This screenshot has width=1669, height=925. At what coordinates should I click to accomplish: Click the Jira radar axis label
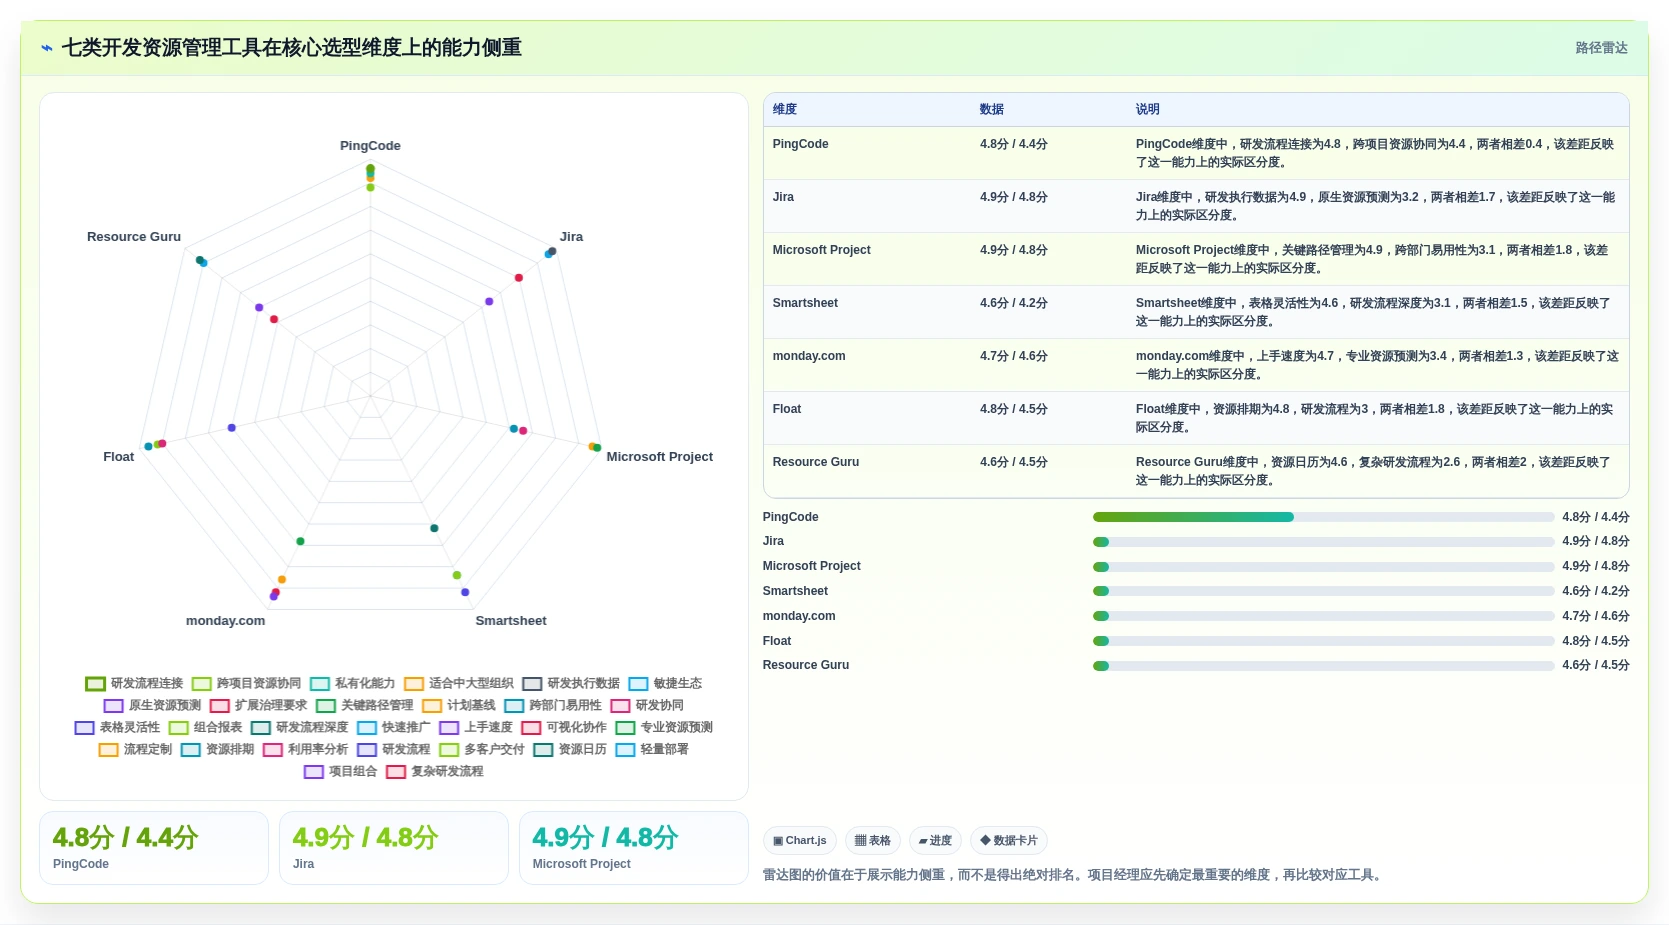tap(571, 237)
